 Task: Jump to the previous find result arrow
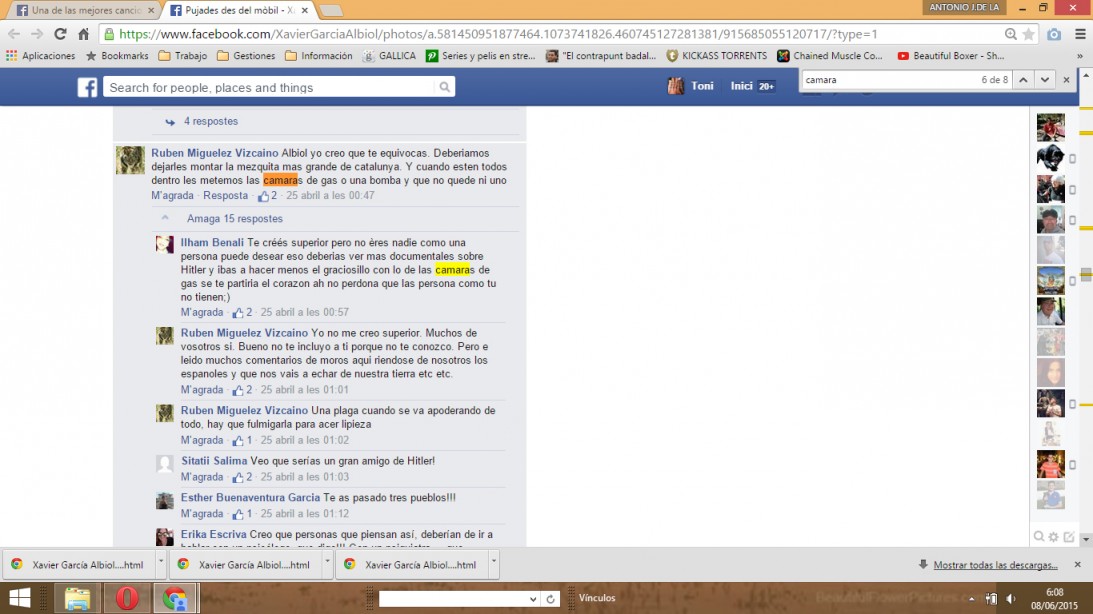click(1024, 79)
